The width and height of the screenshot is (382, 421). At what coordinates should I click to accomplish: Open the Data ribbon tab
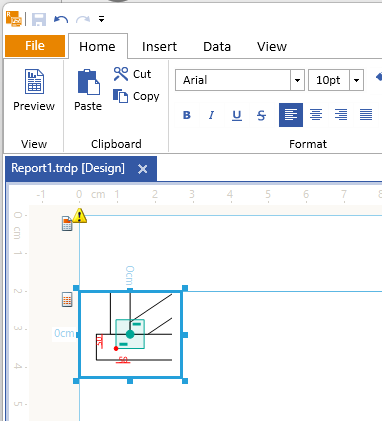click(217, 47)
